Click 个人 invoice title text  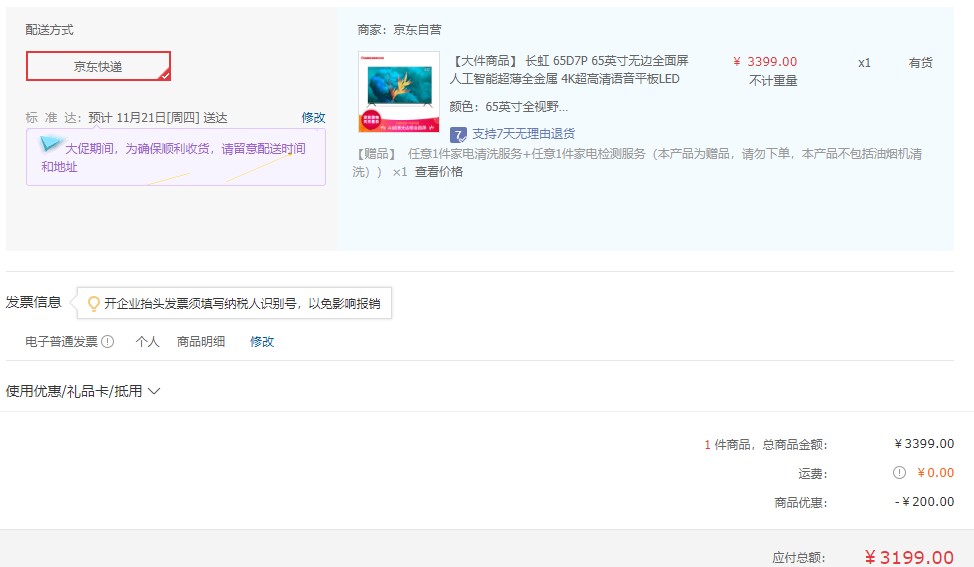[x=147, y=342]
